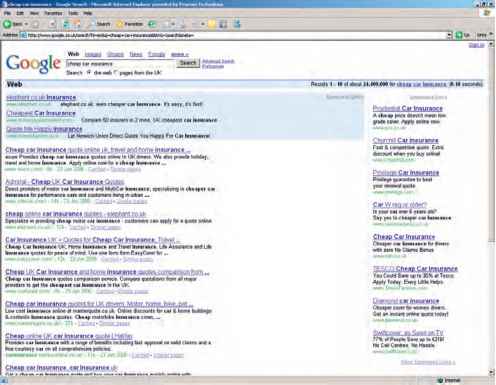Click the Google logo
This screenshot has height=385, width=496.
(33, 63)
